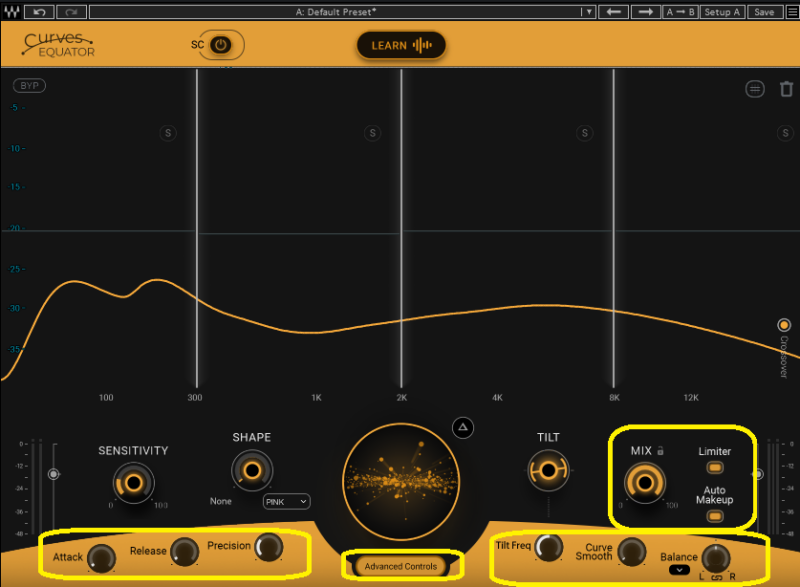
Task: Click the A to B copy button
Action: (x=681, y=12)
